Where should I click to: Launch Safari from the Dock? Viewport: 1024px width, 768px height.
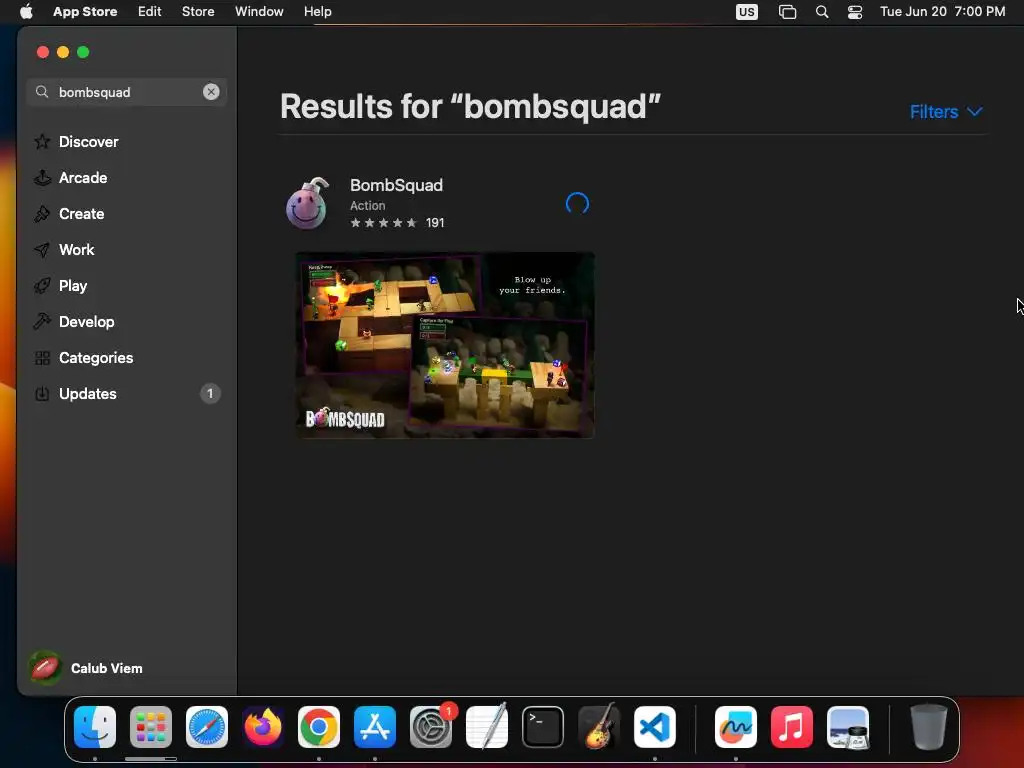click(207, 727)
